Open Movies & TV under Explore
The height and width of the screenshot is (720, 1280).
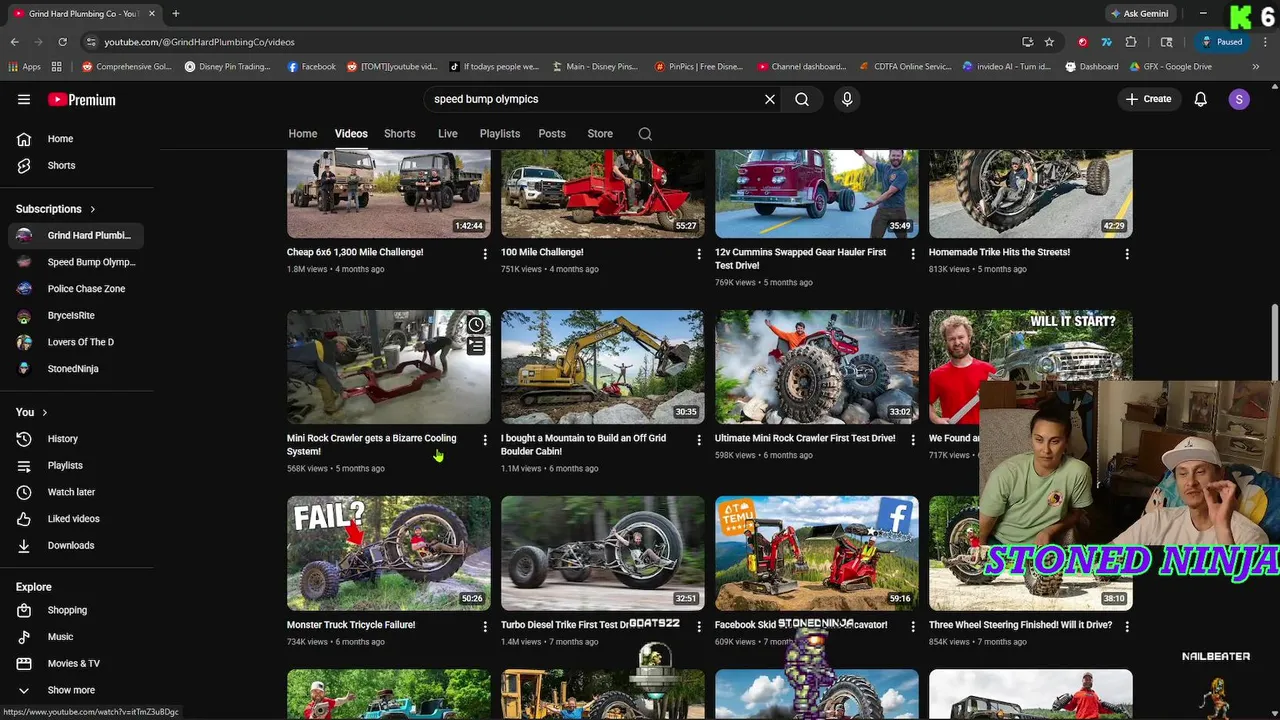pyautogui.click(x=77, y=664)
